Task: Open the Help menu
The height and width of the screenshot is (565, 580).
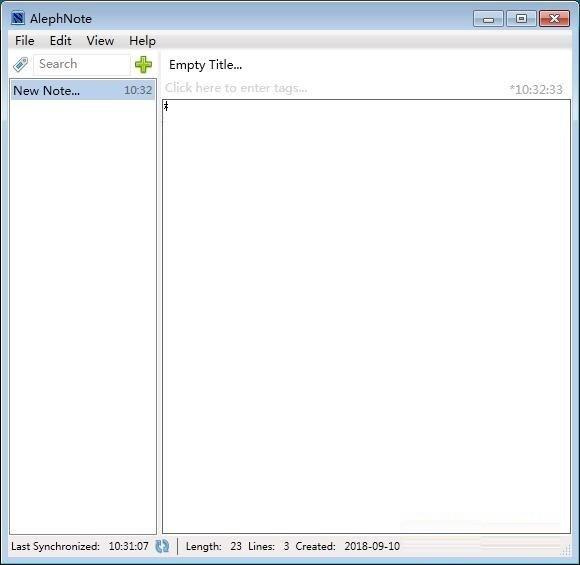Action: (142, 41)
